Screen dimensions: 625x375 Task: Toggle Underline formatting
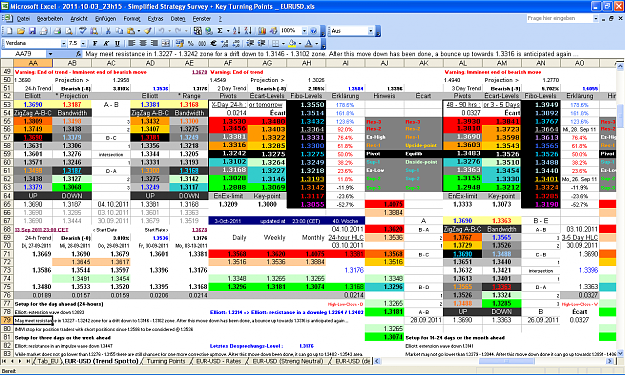pyautogui.click(x=117, y=43)
